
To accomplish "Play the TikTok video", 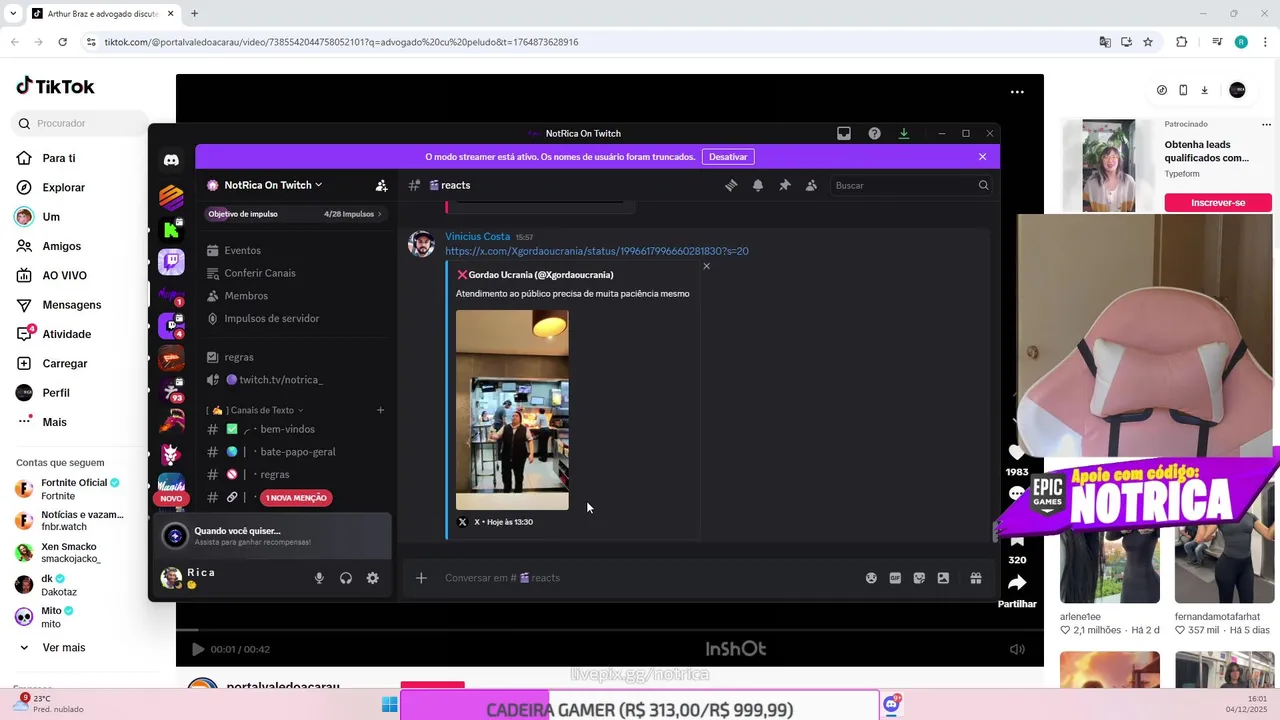I will tap(197, 649).
